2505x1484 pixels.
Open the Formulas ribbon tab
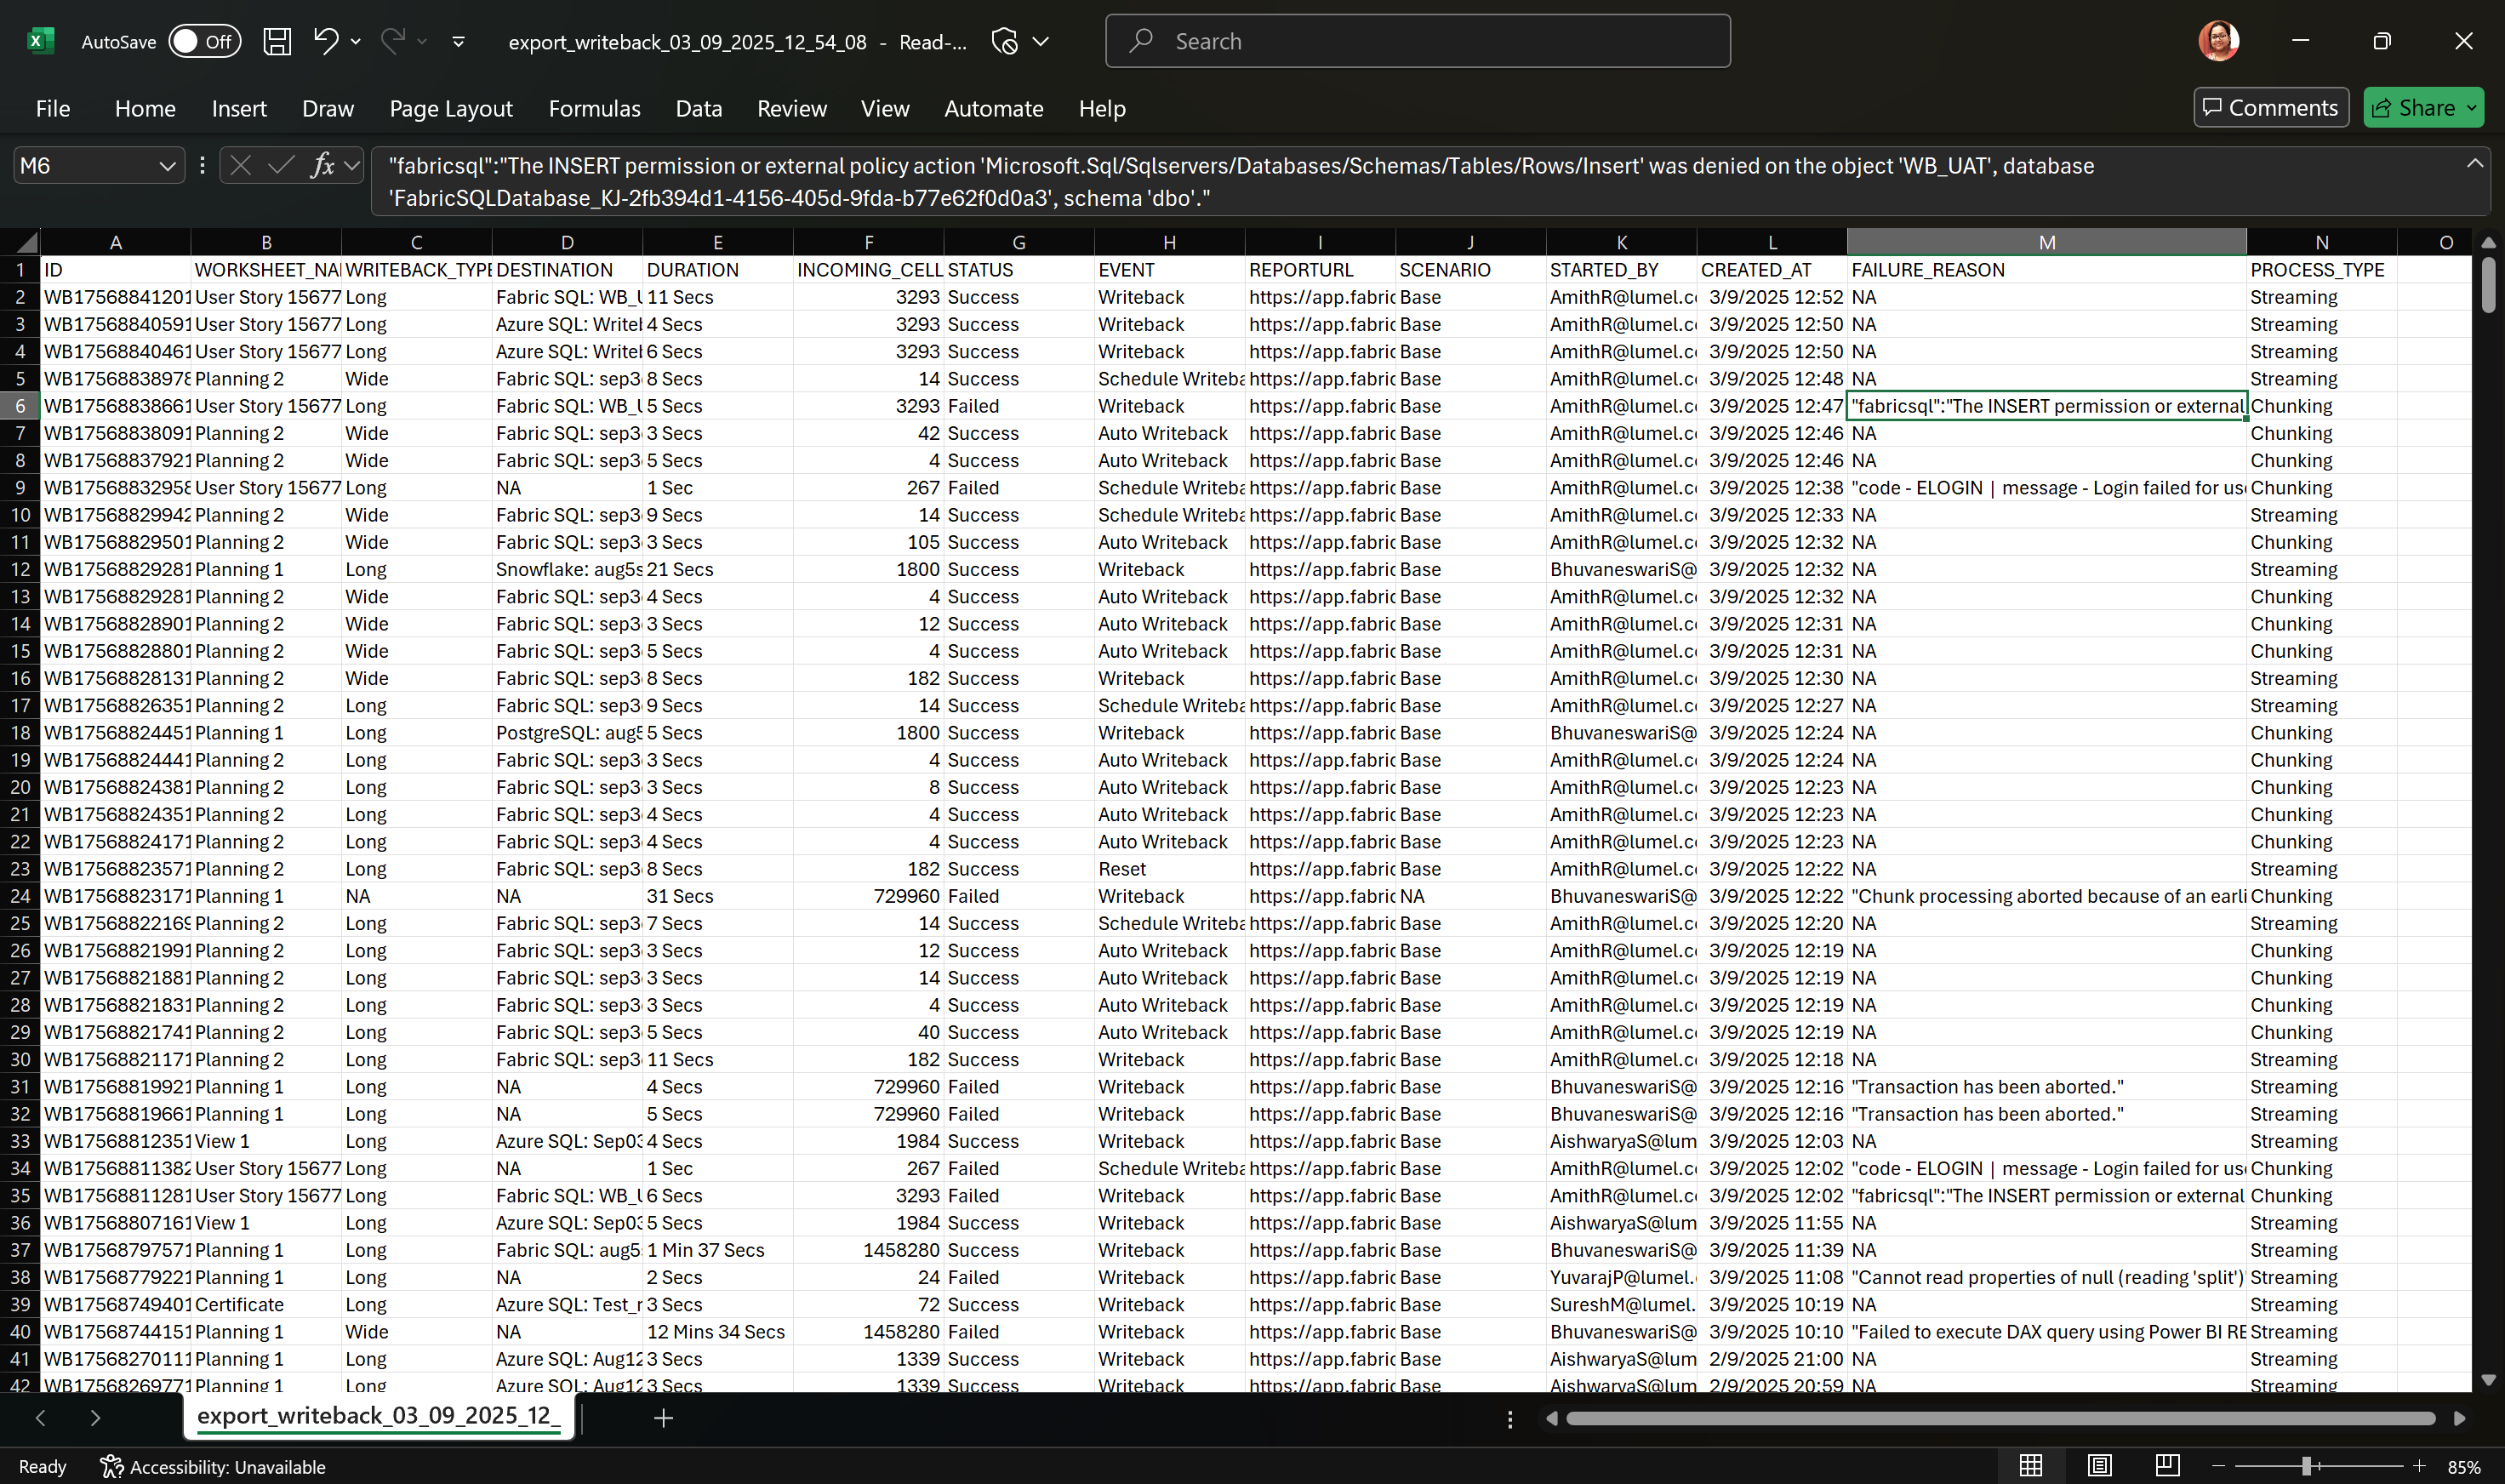594,108
